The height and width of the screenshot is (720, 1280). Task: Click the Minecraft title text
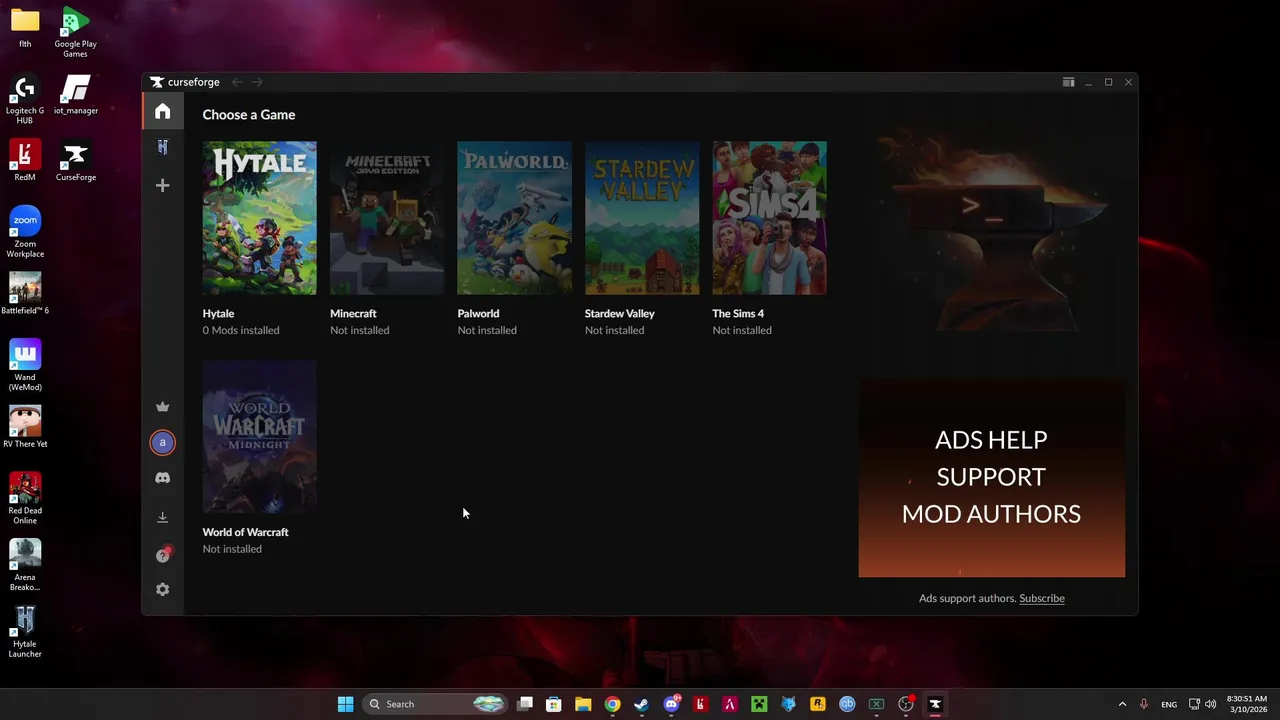coord(353,313)
